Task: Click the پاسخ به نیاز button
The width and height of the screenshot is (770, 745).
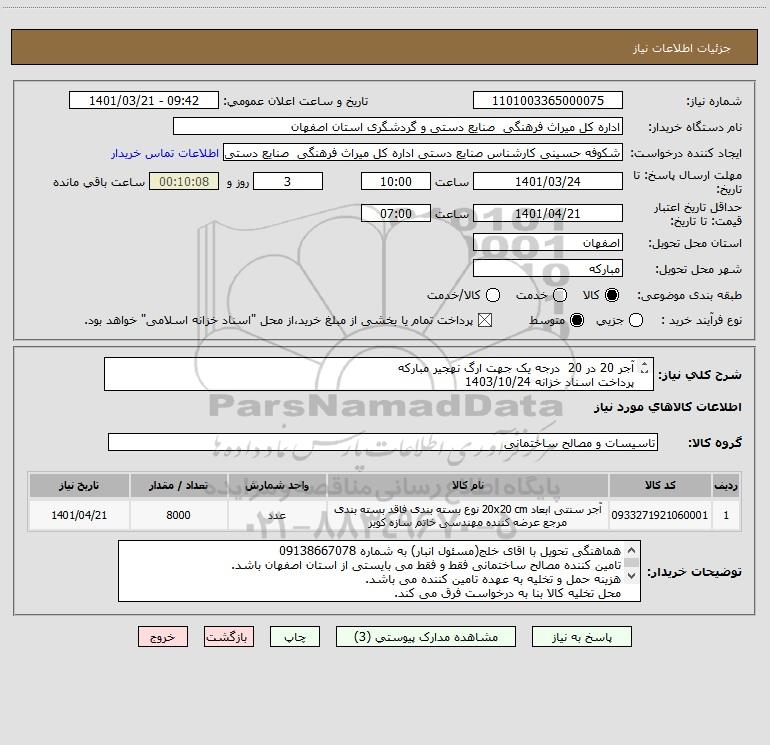Action: tap(581, 637)
